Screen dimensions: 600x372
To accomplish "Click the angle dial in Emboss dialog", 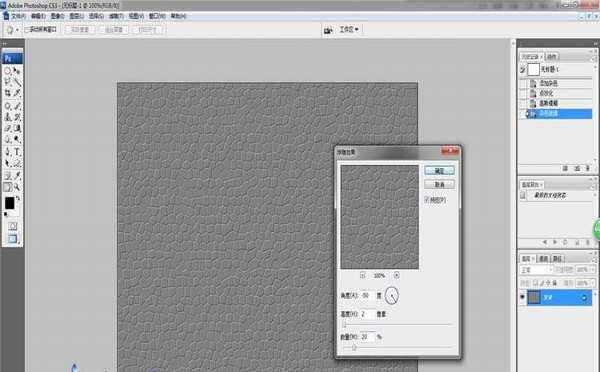I will coord(391,295).
